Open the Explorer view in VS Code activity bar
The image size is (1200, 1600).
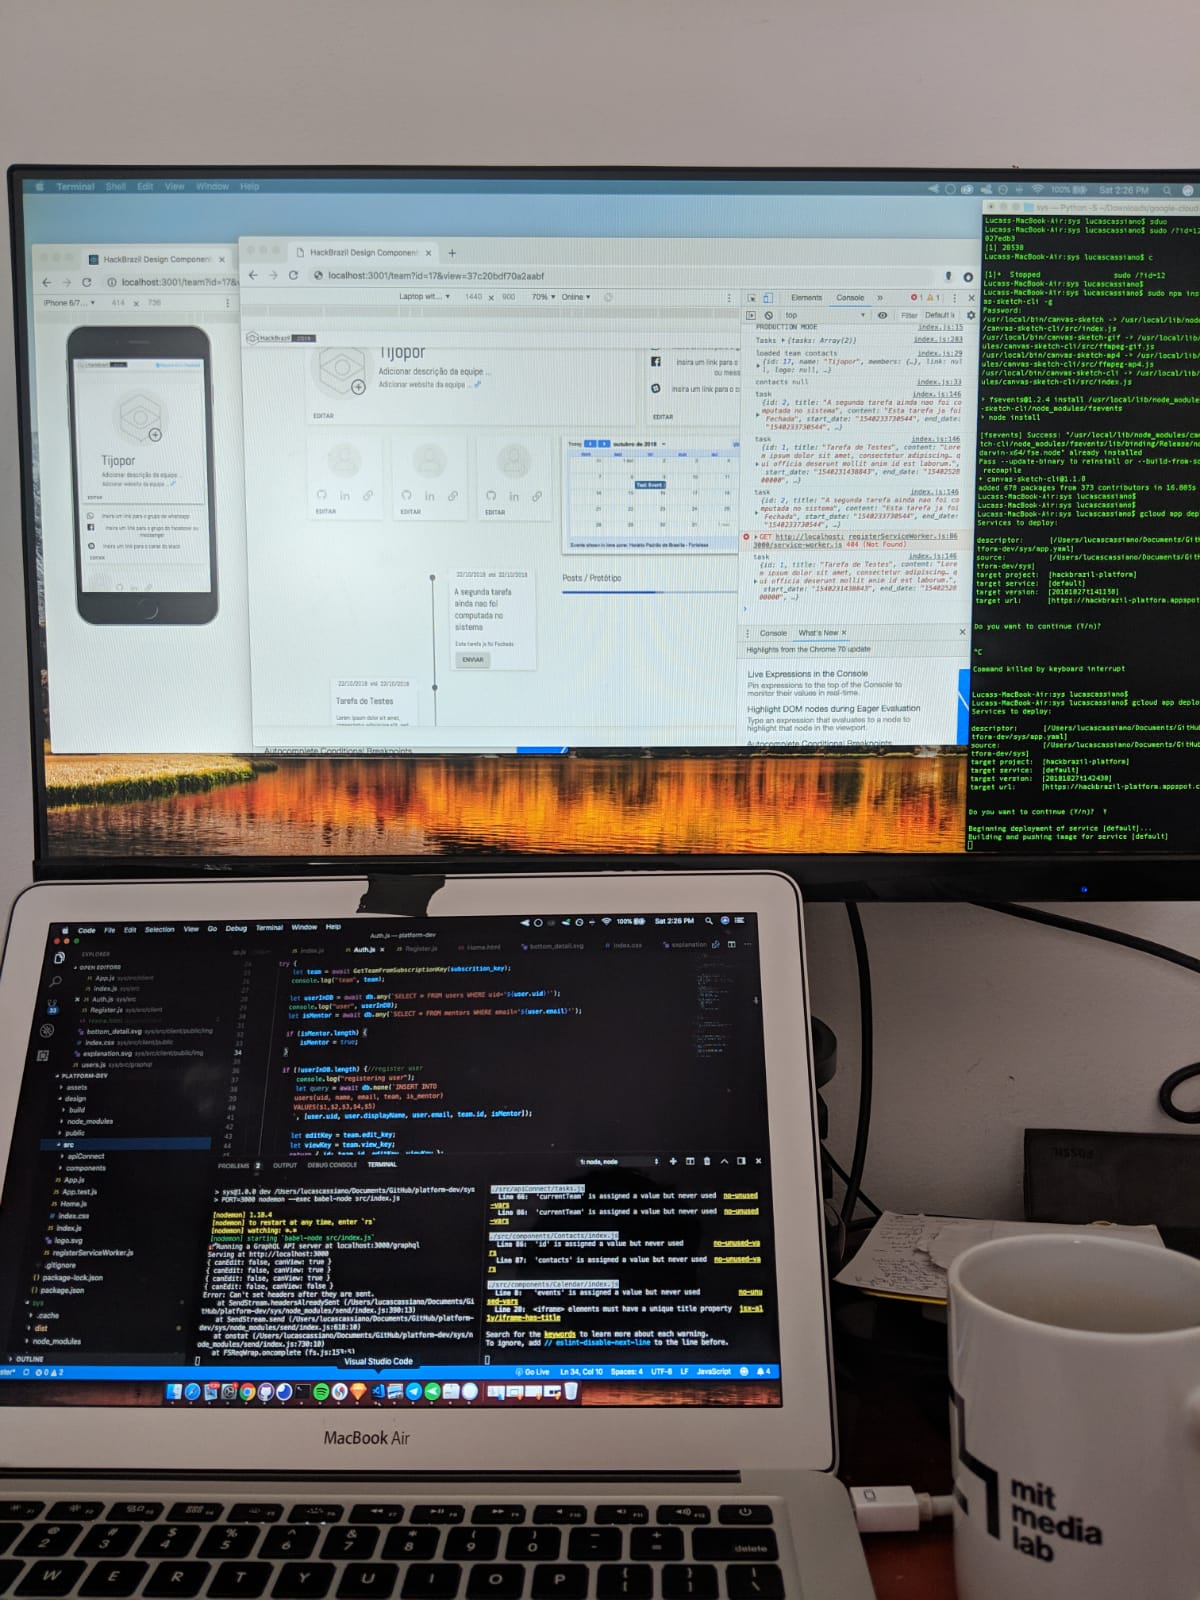[58, 958]
